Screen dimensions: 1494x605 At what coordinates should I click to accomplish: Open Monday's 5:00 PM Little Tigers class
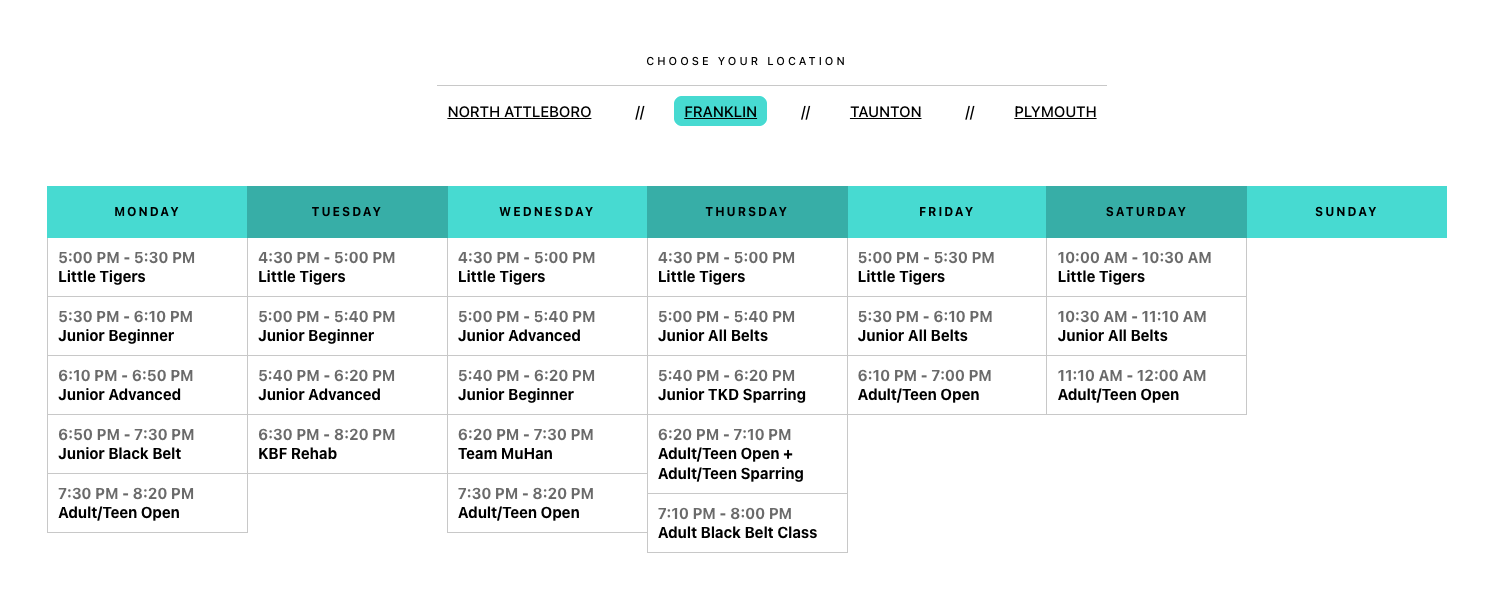coord(147,267)
